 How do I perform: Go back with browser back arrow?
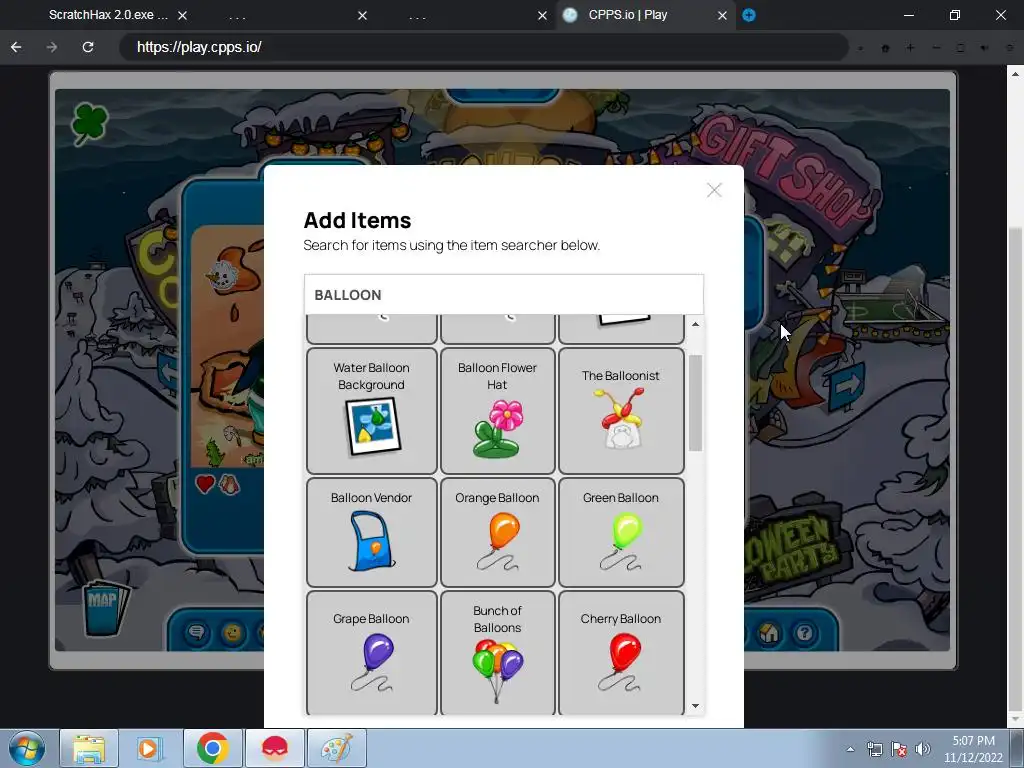(x=16, y=47)
